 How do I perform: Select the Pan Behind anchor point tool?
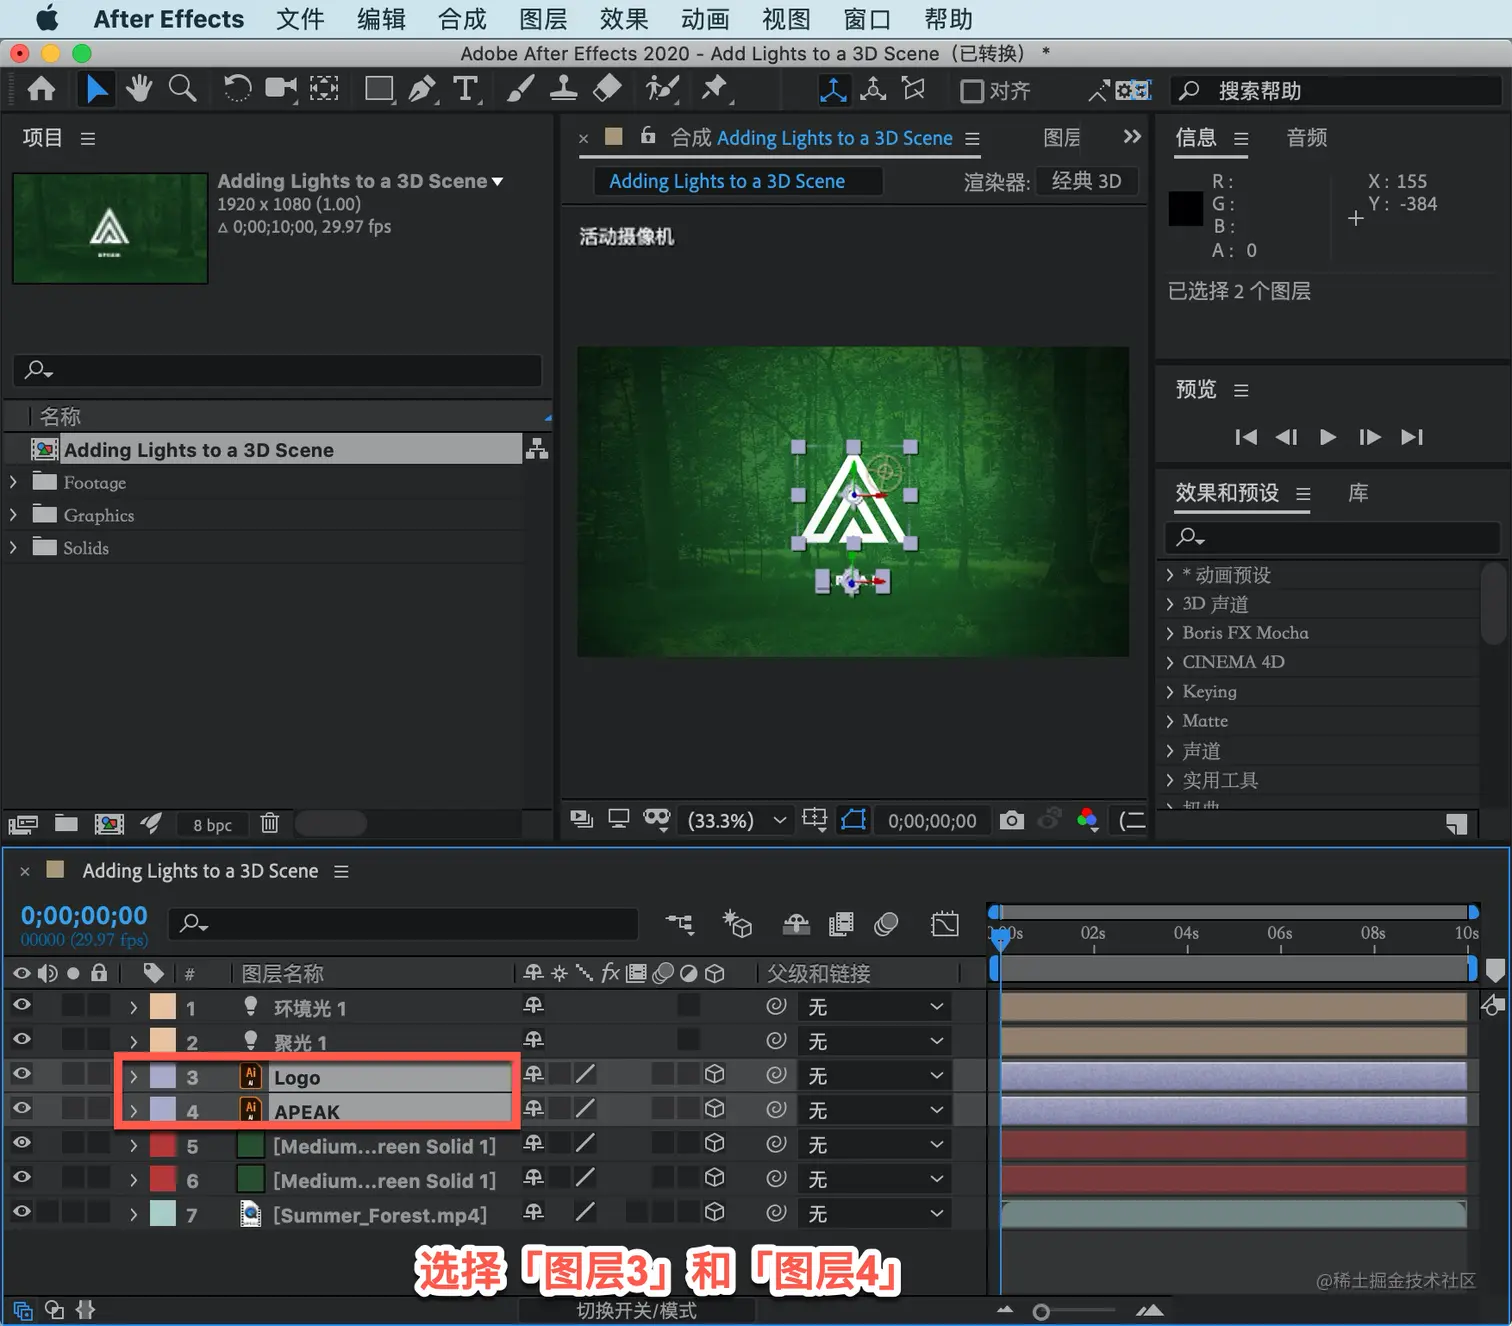324,90
